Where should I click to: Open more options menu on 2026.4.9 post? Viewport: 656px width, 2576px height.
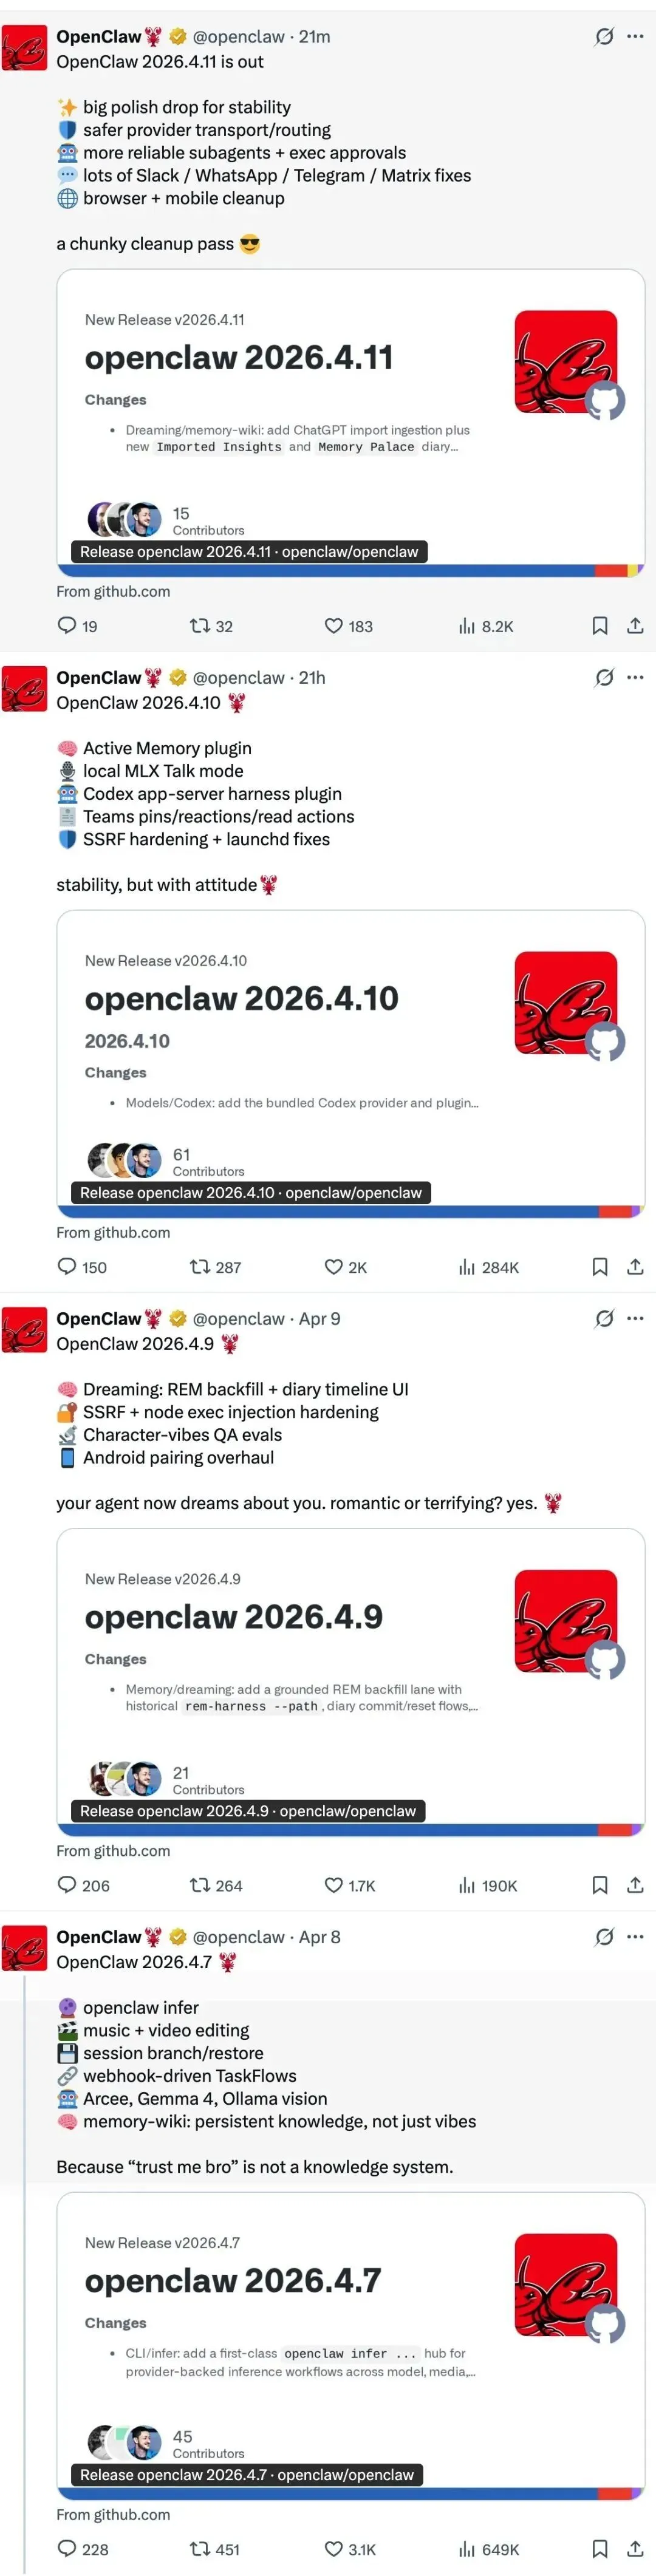tap(635, 1319)
